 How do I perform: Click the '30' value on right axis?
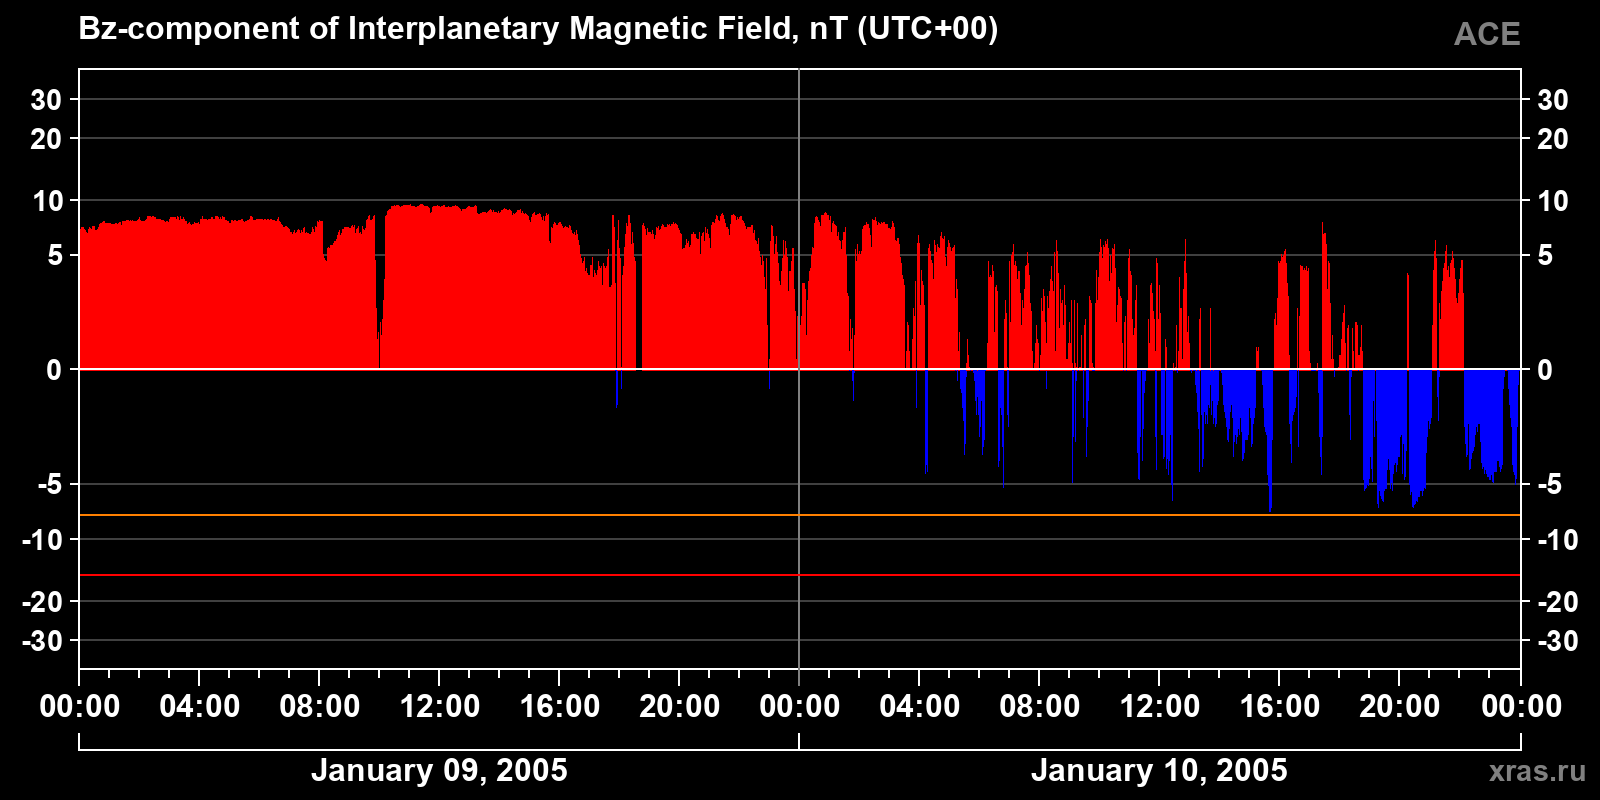pyautogui.click(x=1552, y=100)
